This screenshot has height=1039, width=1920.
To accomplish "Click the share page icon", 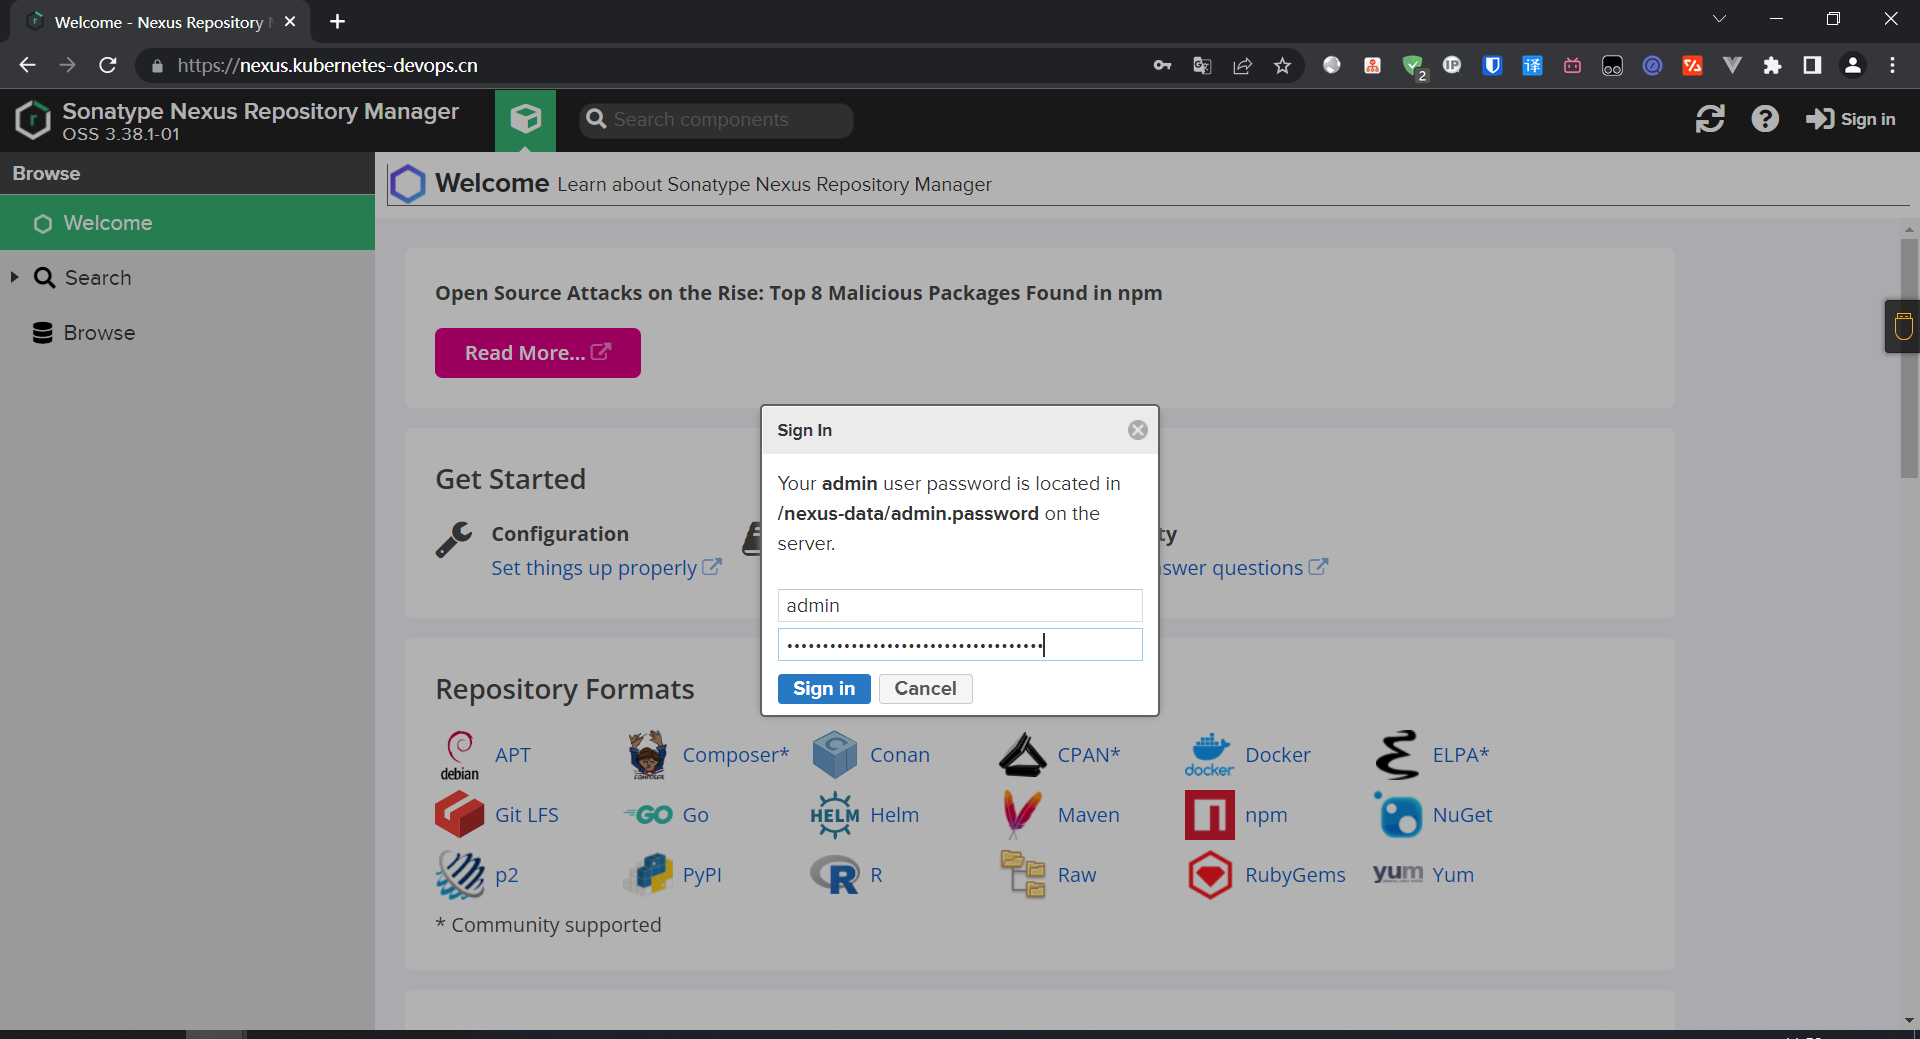I will (1242, 65).
